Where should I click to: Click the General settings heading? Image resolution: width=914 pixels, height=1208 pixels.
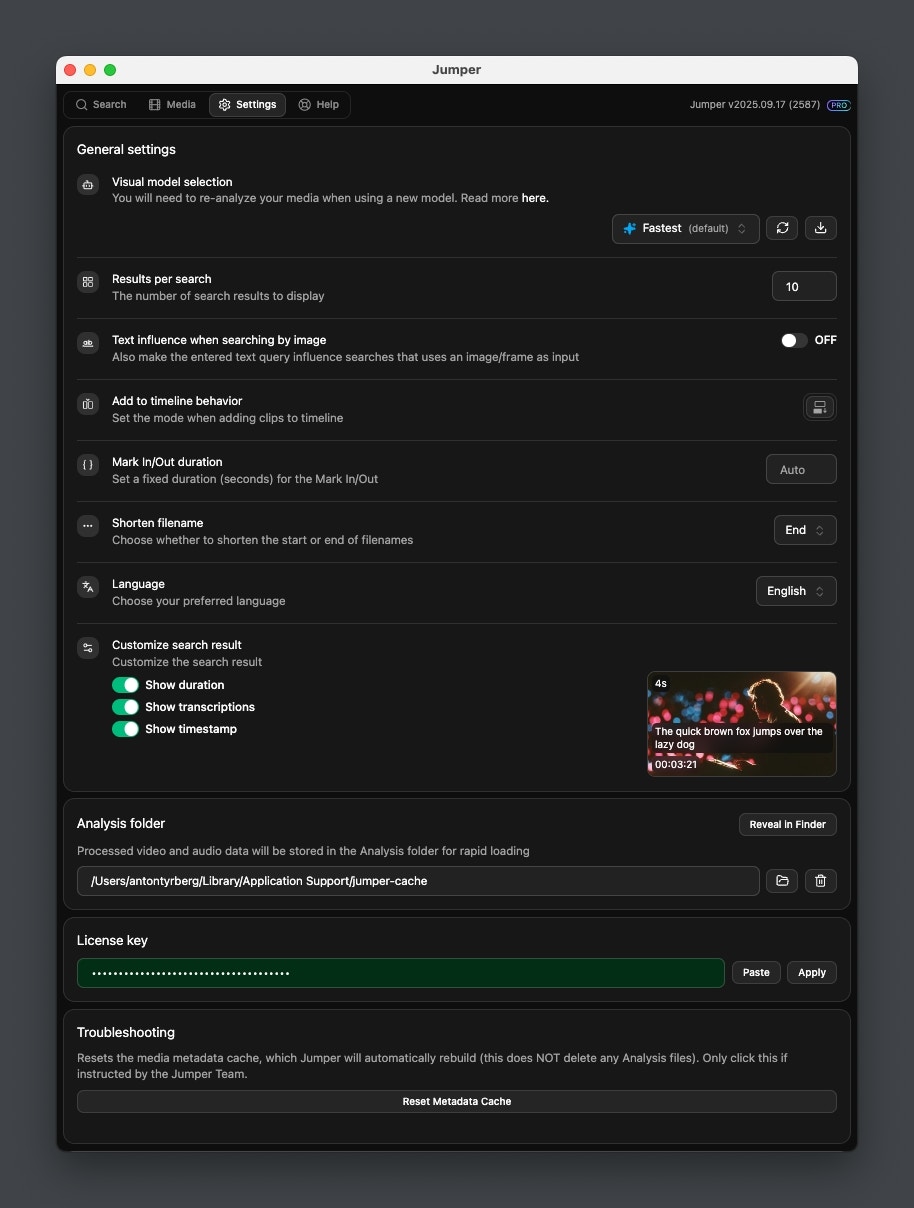click(126, 149)
